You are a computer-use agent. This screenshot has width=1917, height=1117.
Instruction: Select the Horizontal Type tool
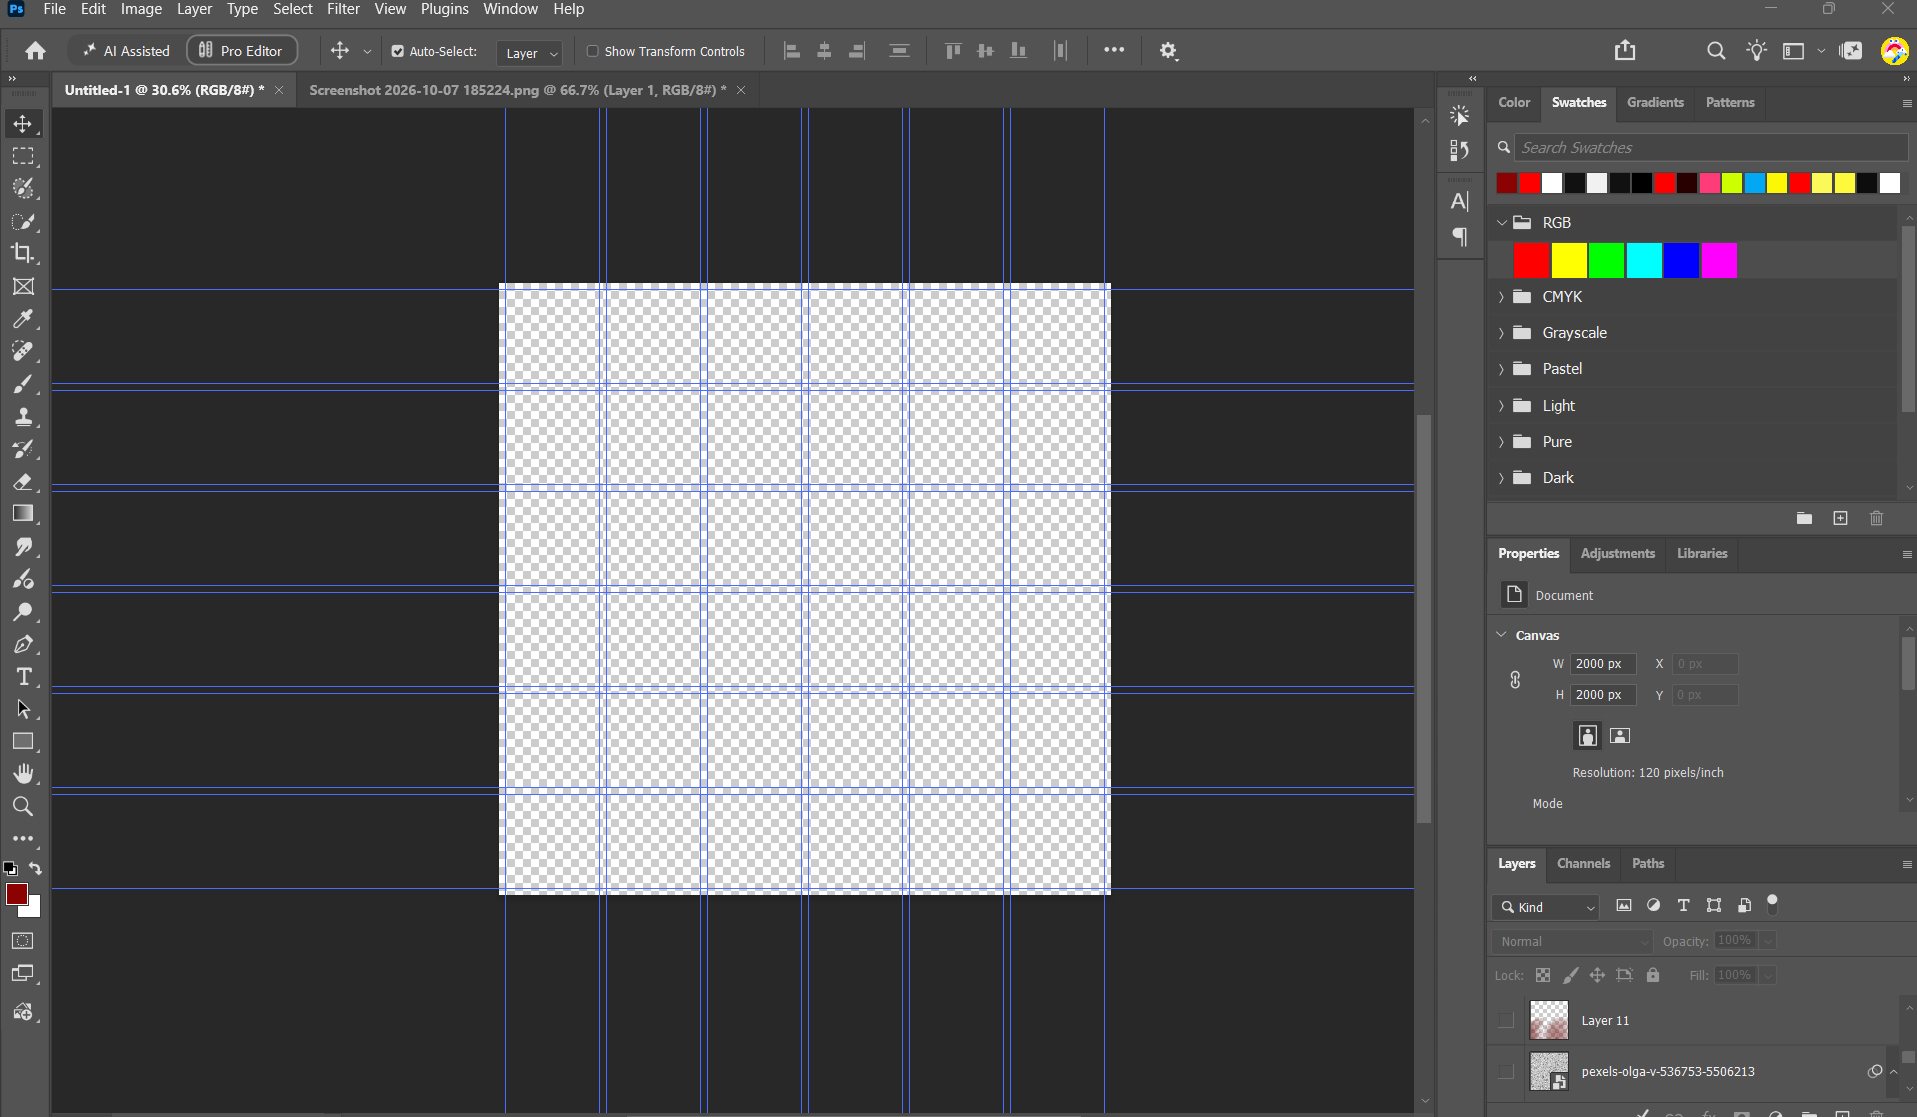tap(23, 677)
